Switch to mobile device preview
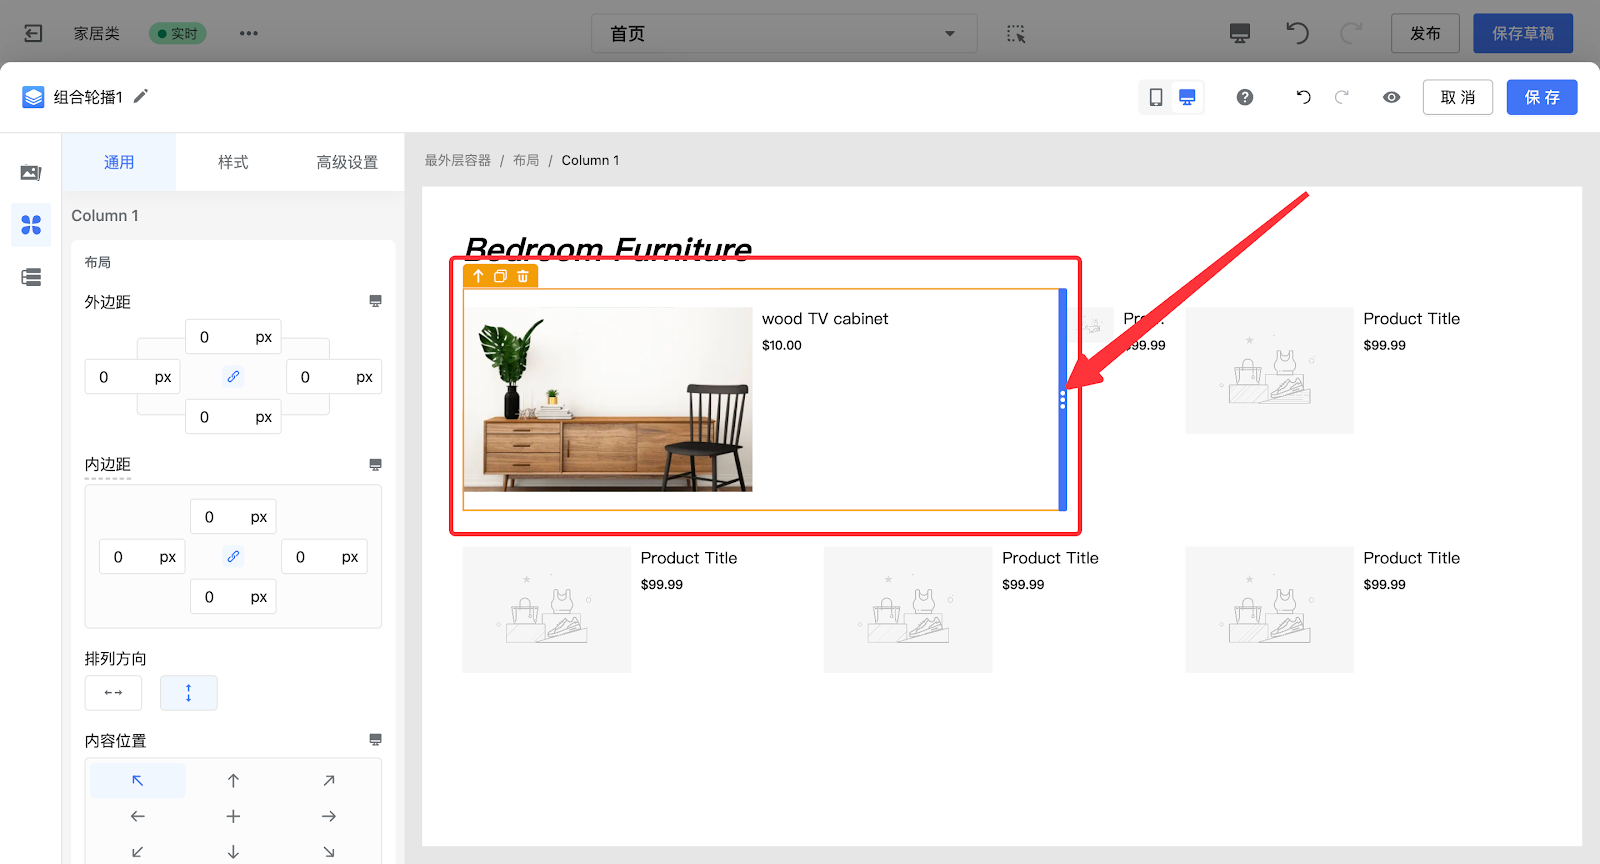Image resolution: width=1600 pixels, height=864 pixels. click(1156, 97)
